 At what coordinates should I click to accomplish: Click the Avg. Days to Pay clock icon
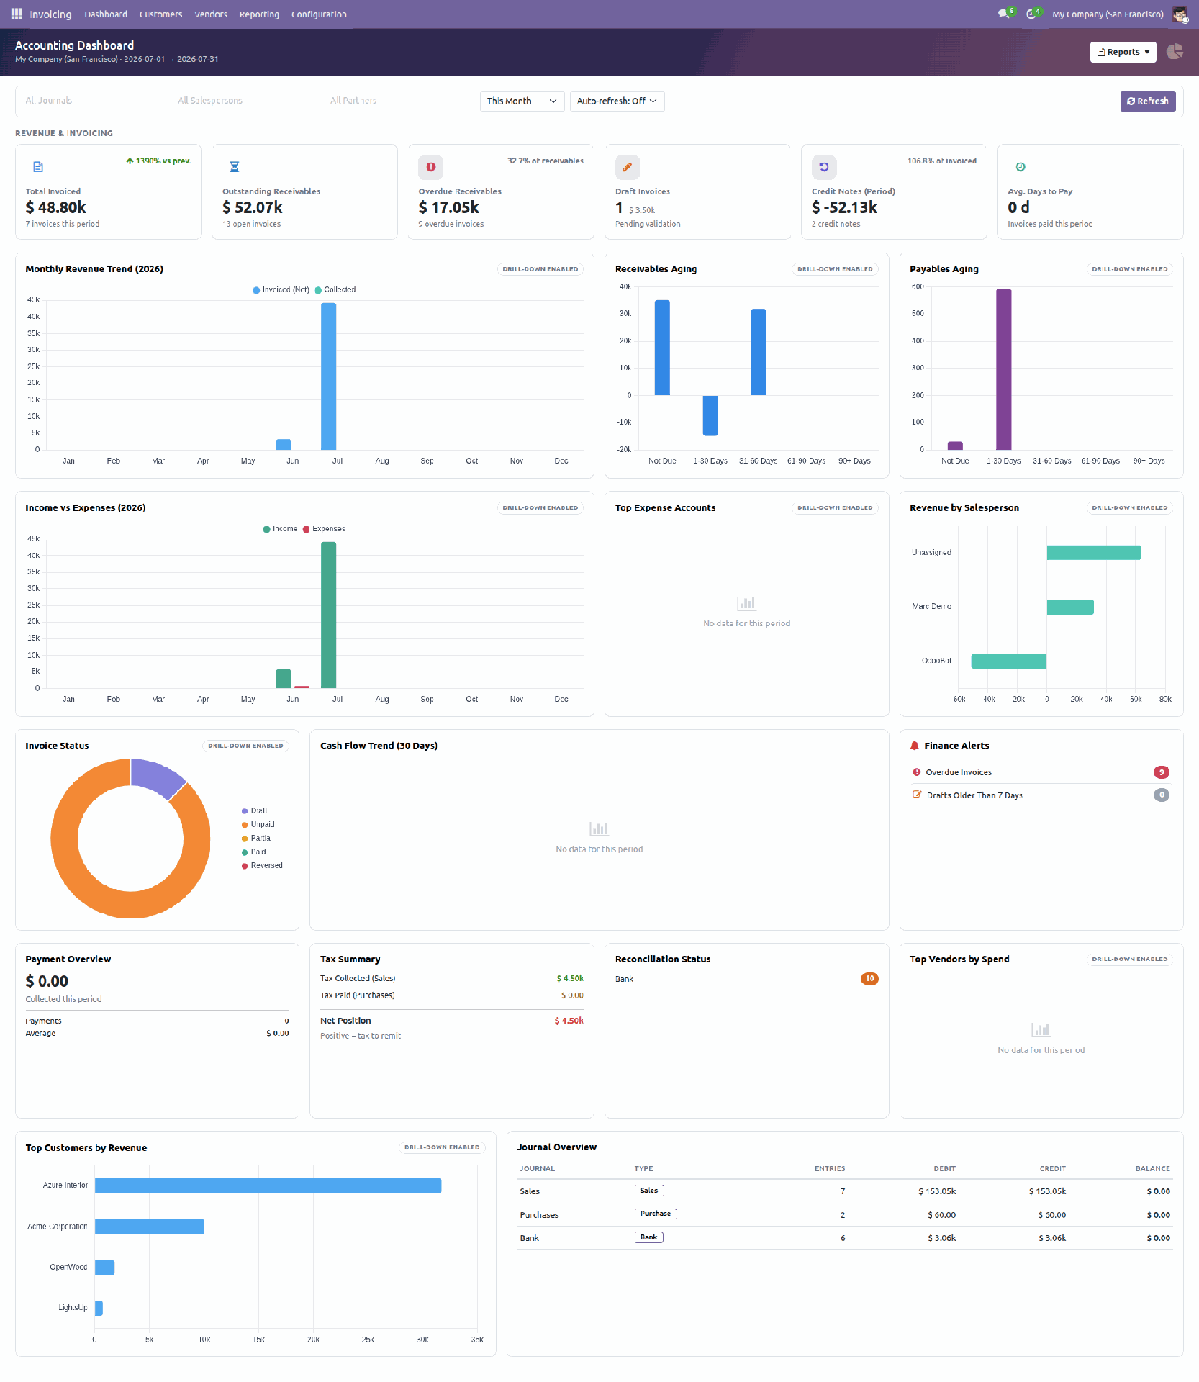[x=1020, y=167]
